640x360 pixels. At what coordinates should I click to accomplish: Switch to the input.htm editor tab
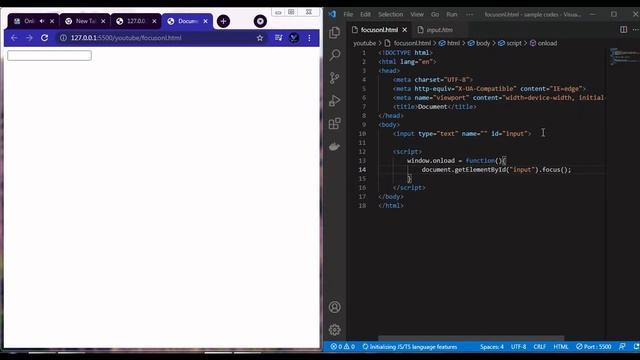(x=440, y=30)
